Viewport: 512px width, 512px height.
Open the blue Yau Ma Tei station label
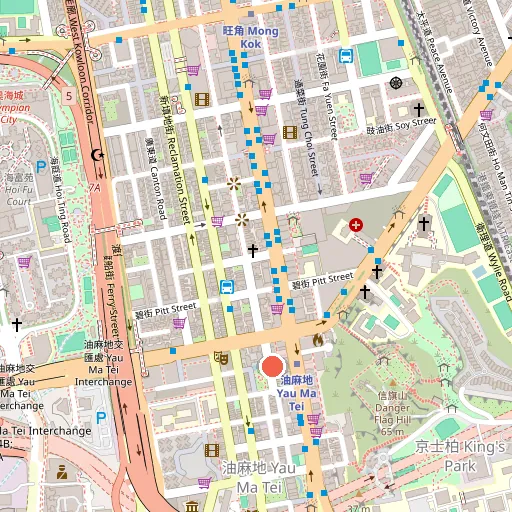click(296, 393)
